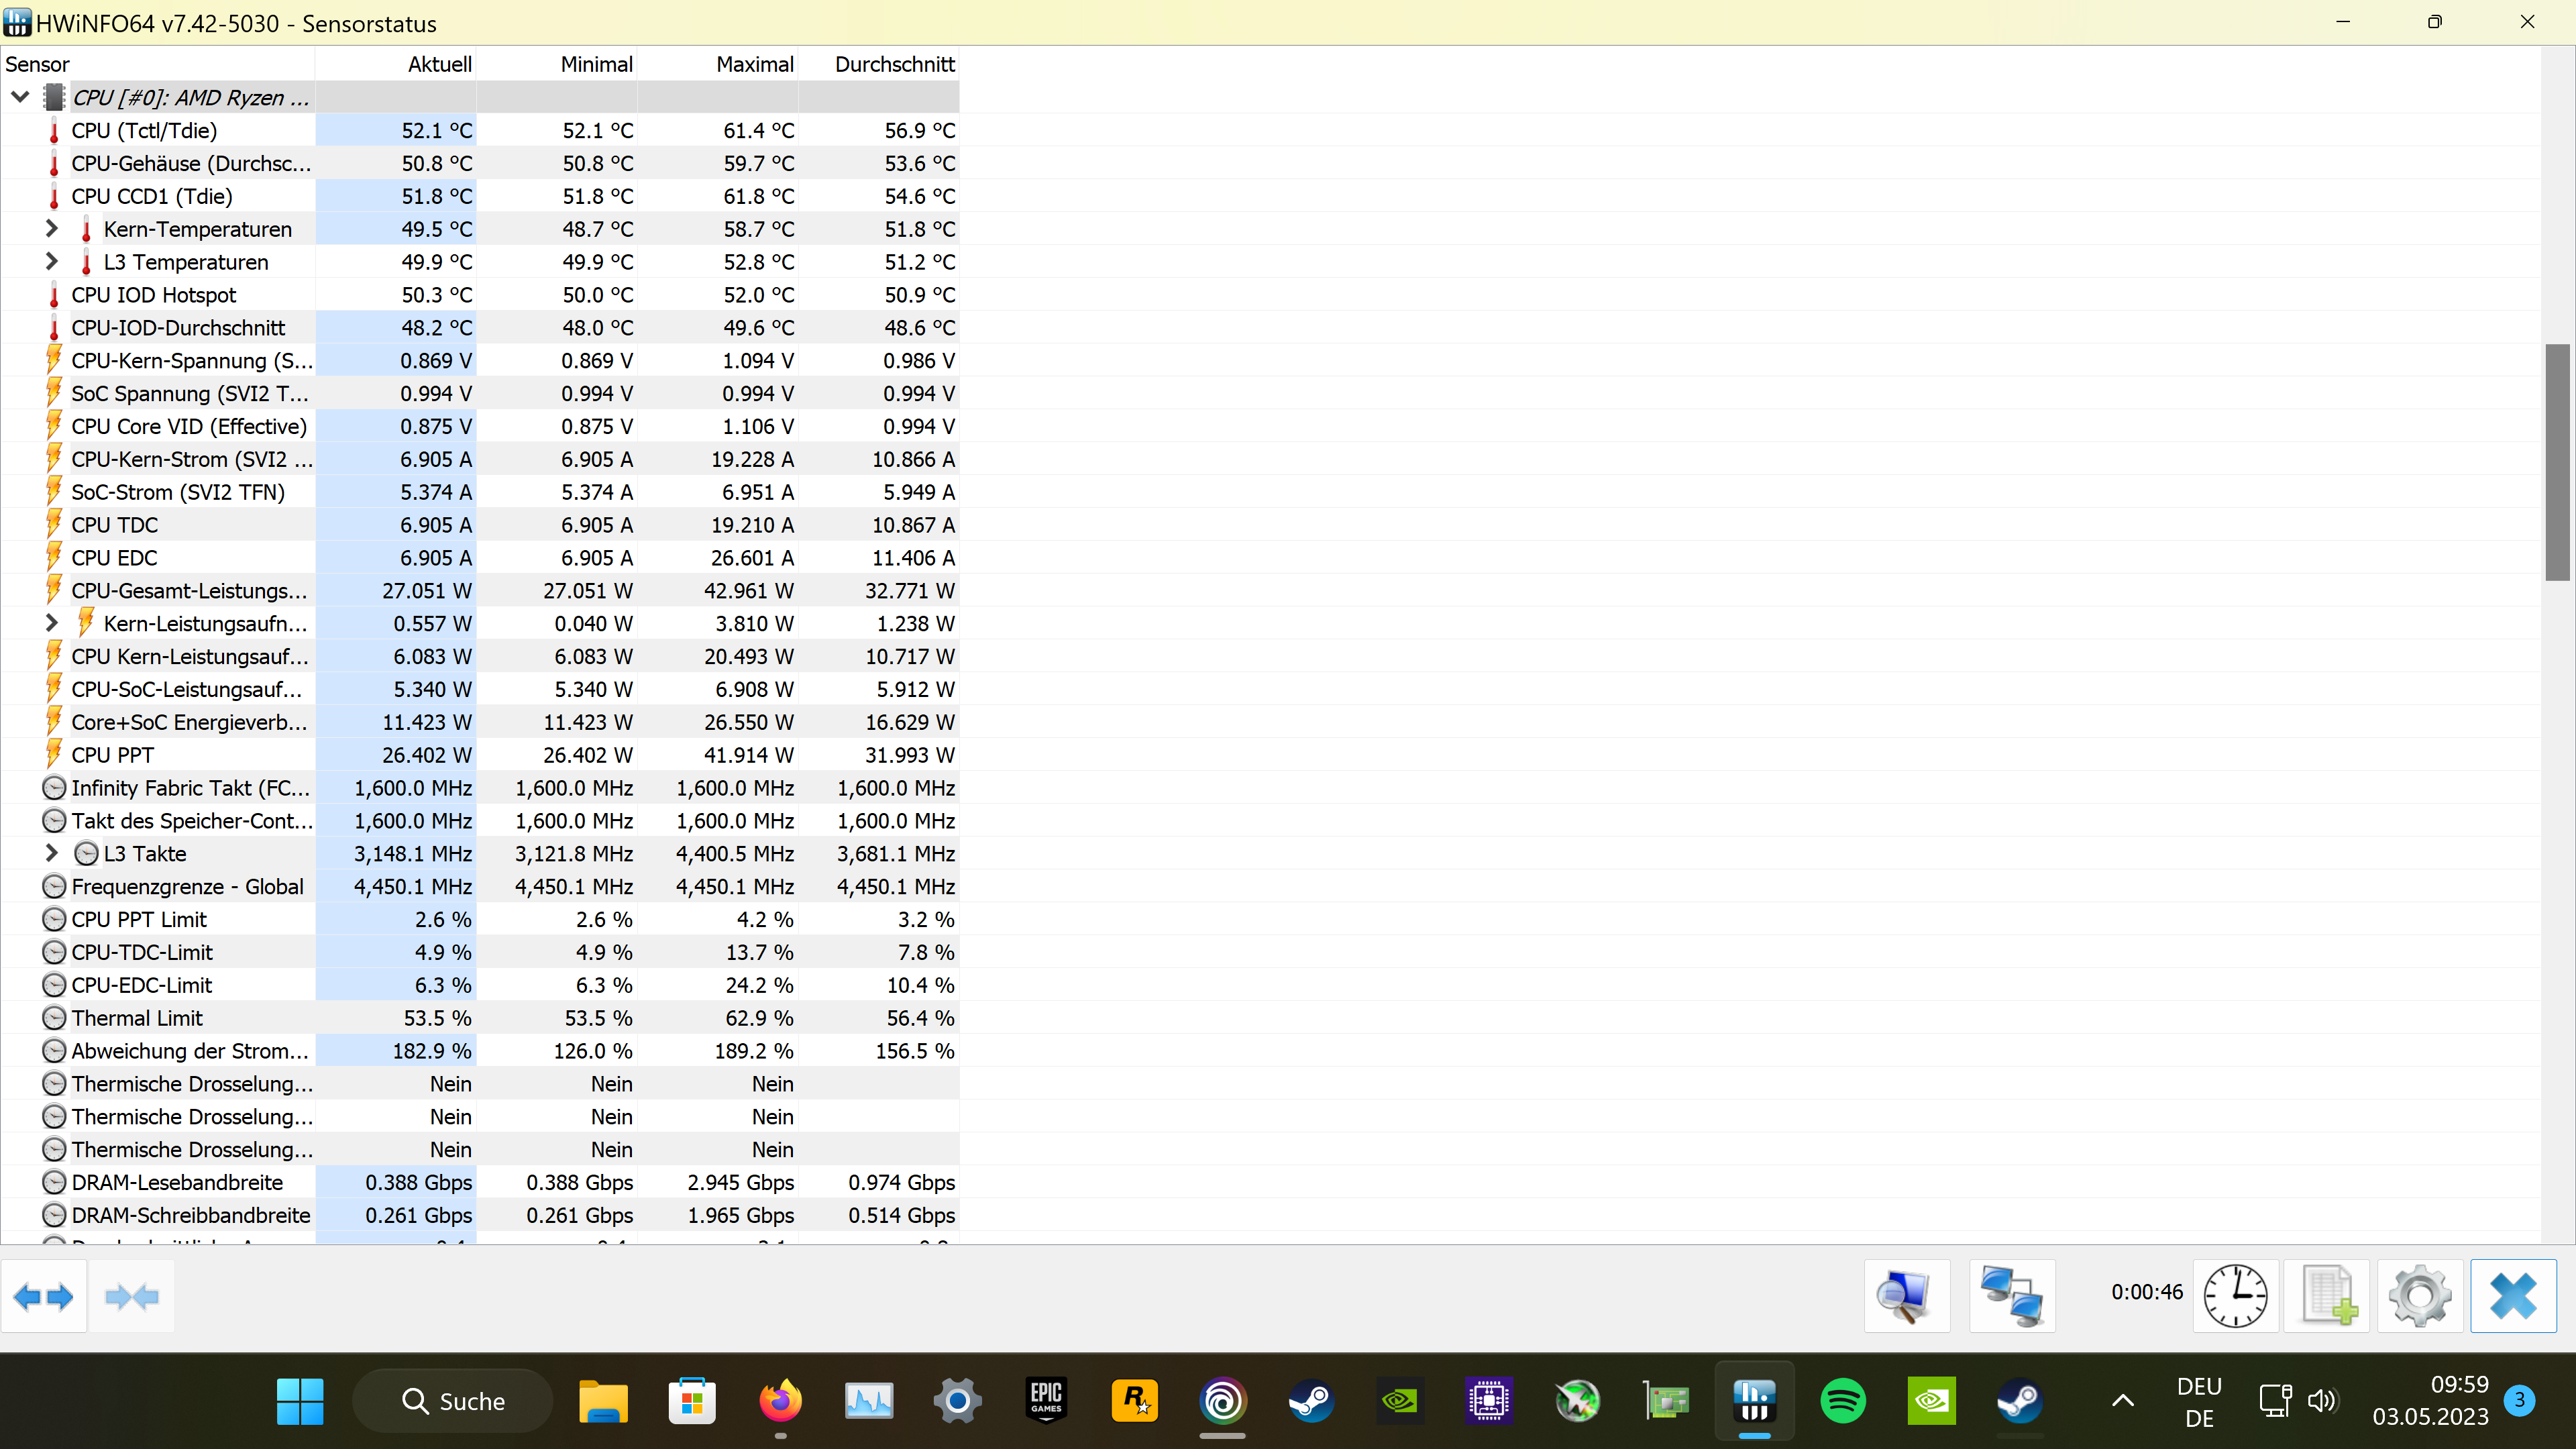Start sensor logging with the report icon

(x=2328, y=1295)
